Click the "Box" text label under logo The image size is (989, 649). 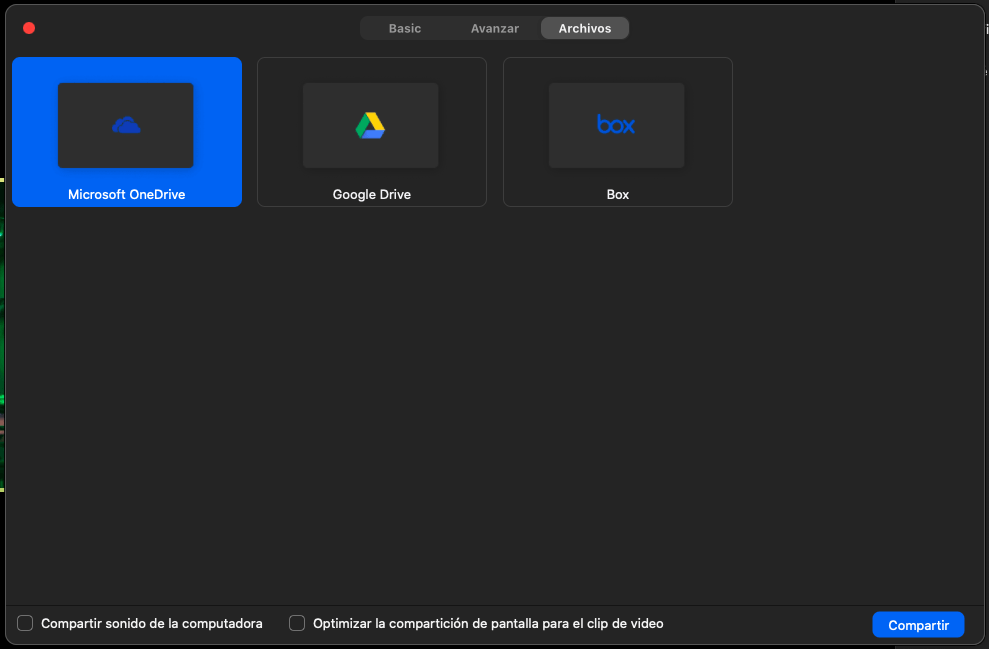(617, 195)
